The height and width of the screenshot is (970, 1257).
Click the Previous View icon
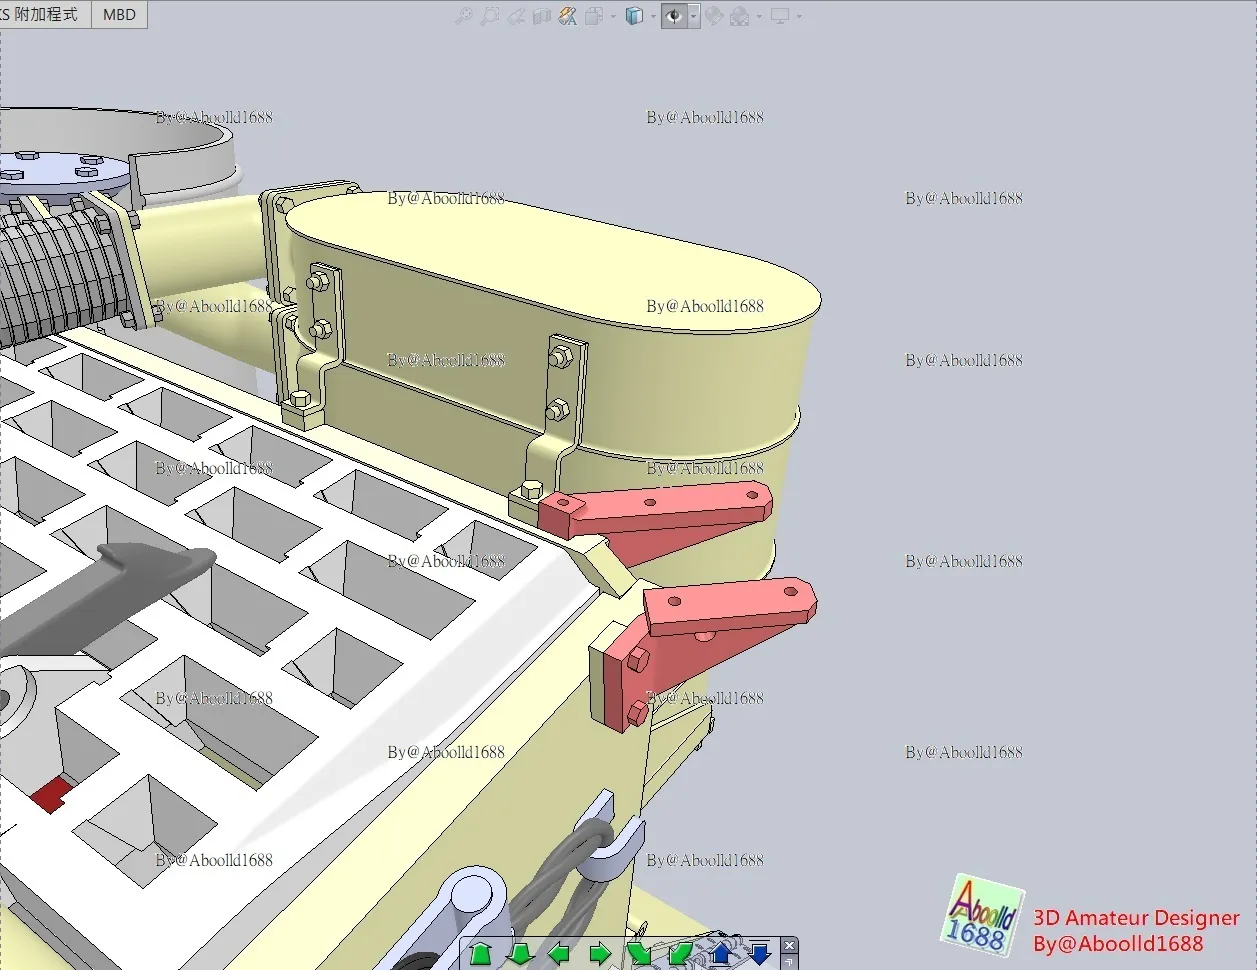(516, 16)
